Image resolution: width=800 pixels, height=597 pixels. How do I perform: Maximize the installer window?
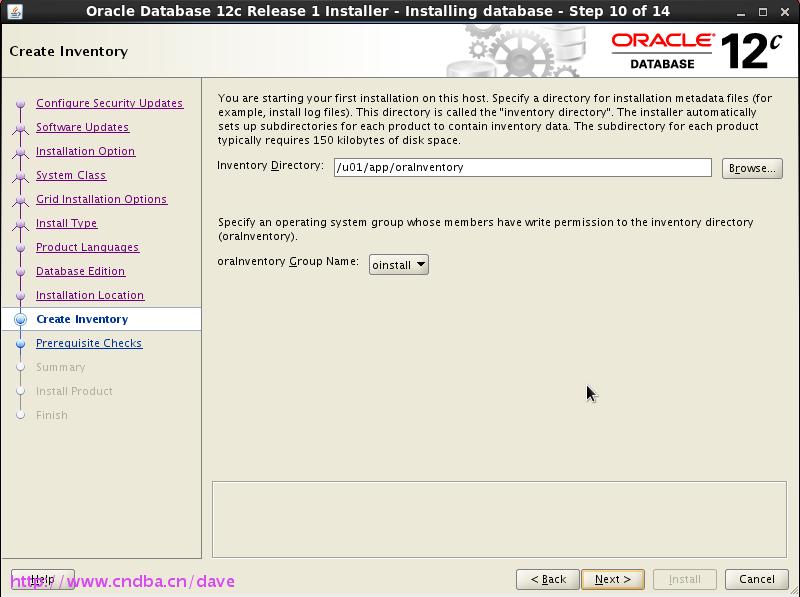pyautogui.click(x=763, y=12)
